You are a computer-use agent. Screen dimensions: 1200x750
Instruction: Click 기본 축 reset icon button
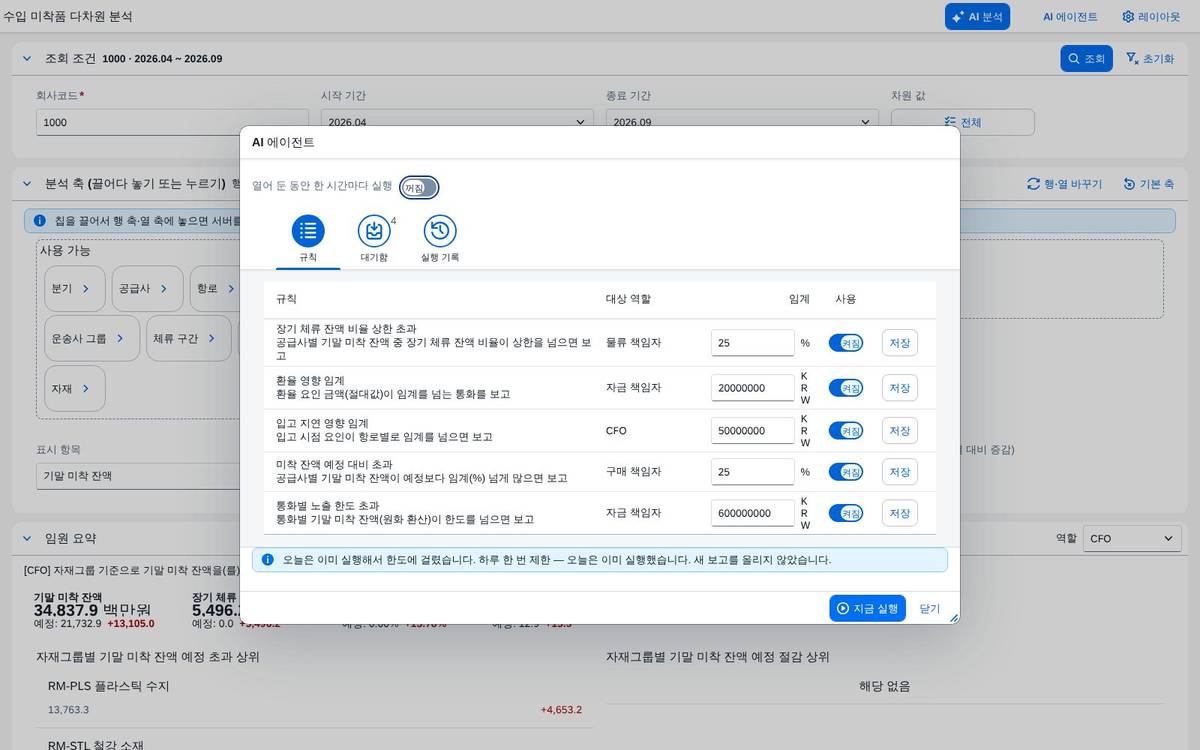click(1148, 184)
